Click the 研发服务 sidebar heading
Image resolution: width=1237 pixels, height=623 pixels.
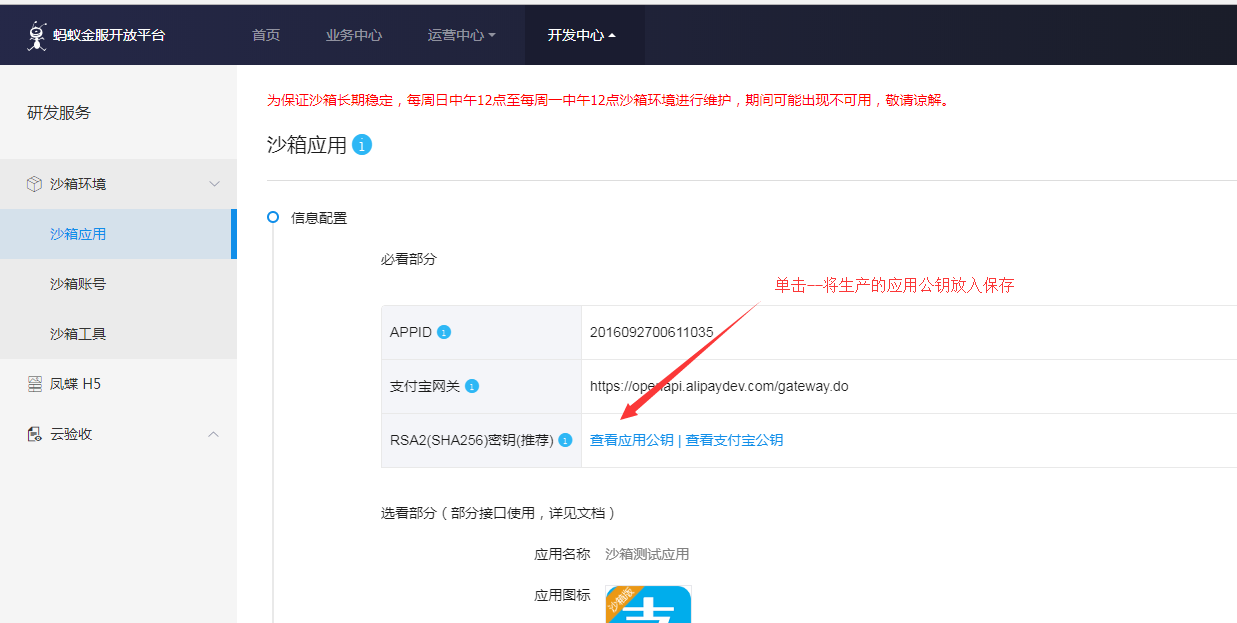(59, 113)
